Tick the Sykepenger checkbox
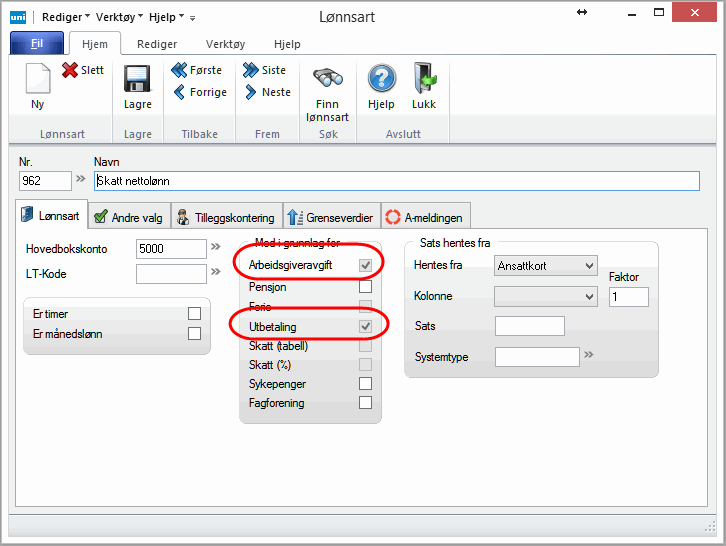 [x=365, y=383]
